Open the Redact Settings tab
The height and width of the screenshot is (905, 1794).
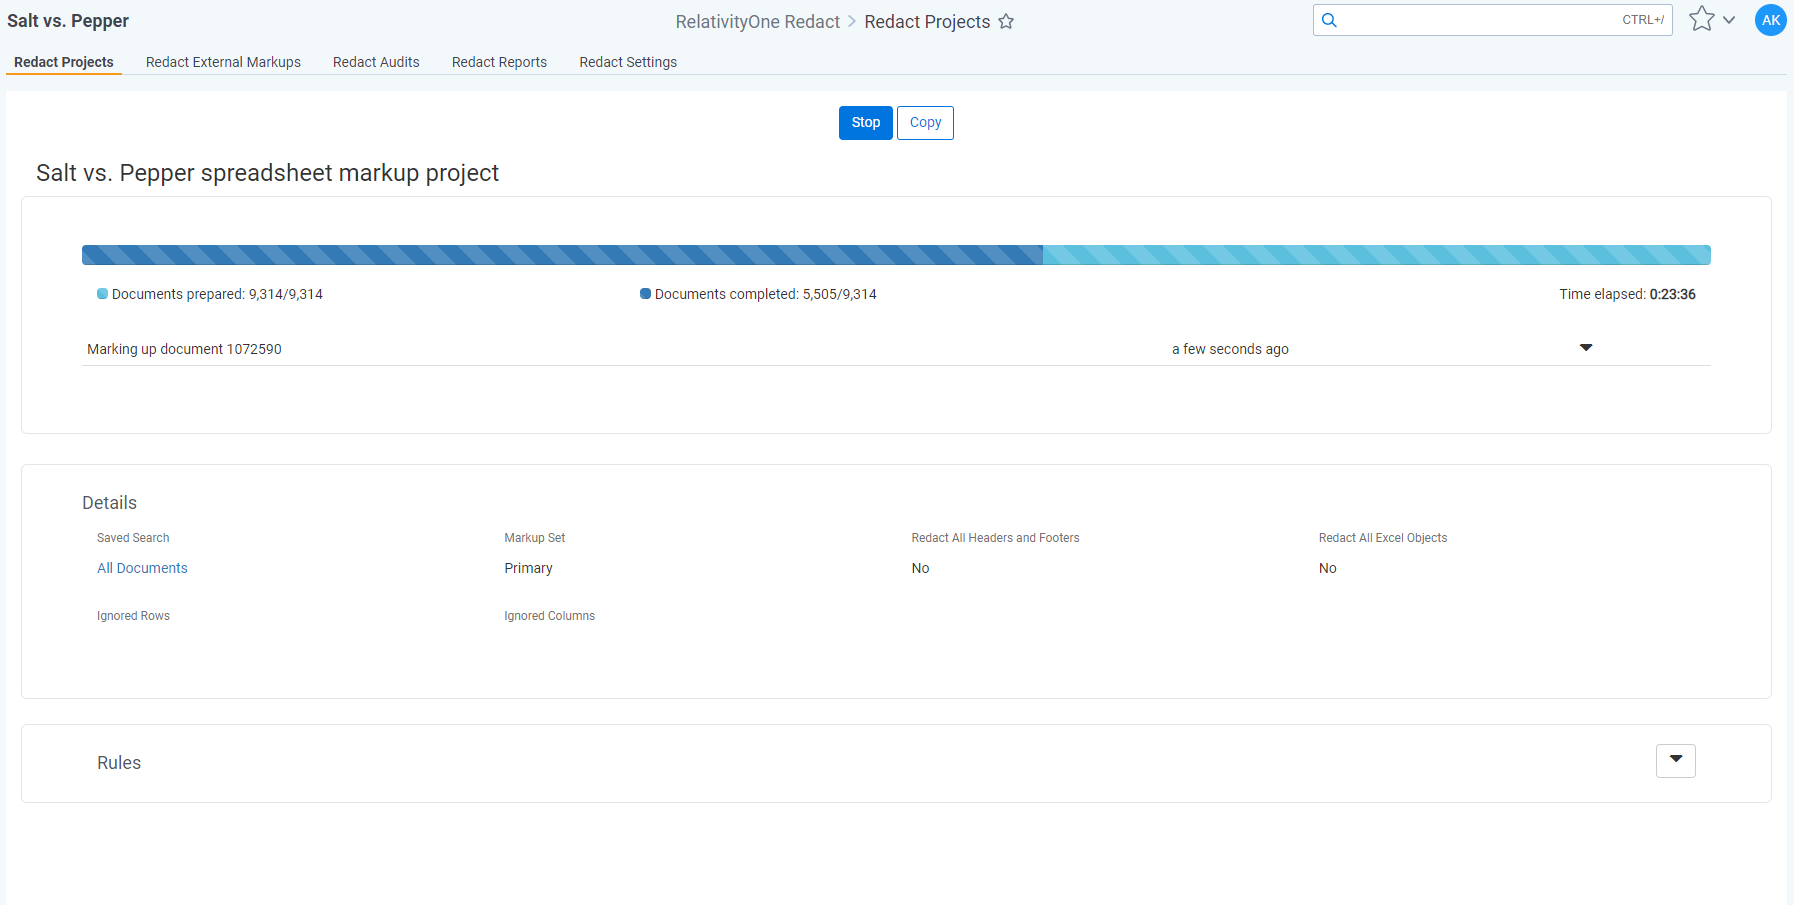click(x=628, y=62)
